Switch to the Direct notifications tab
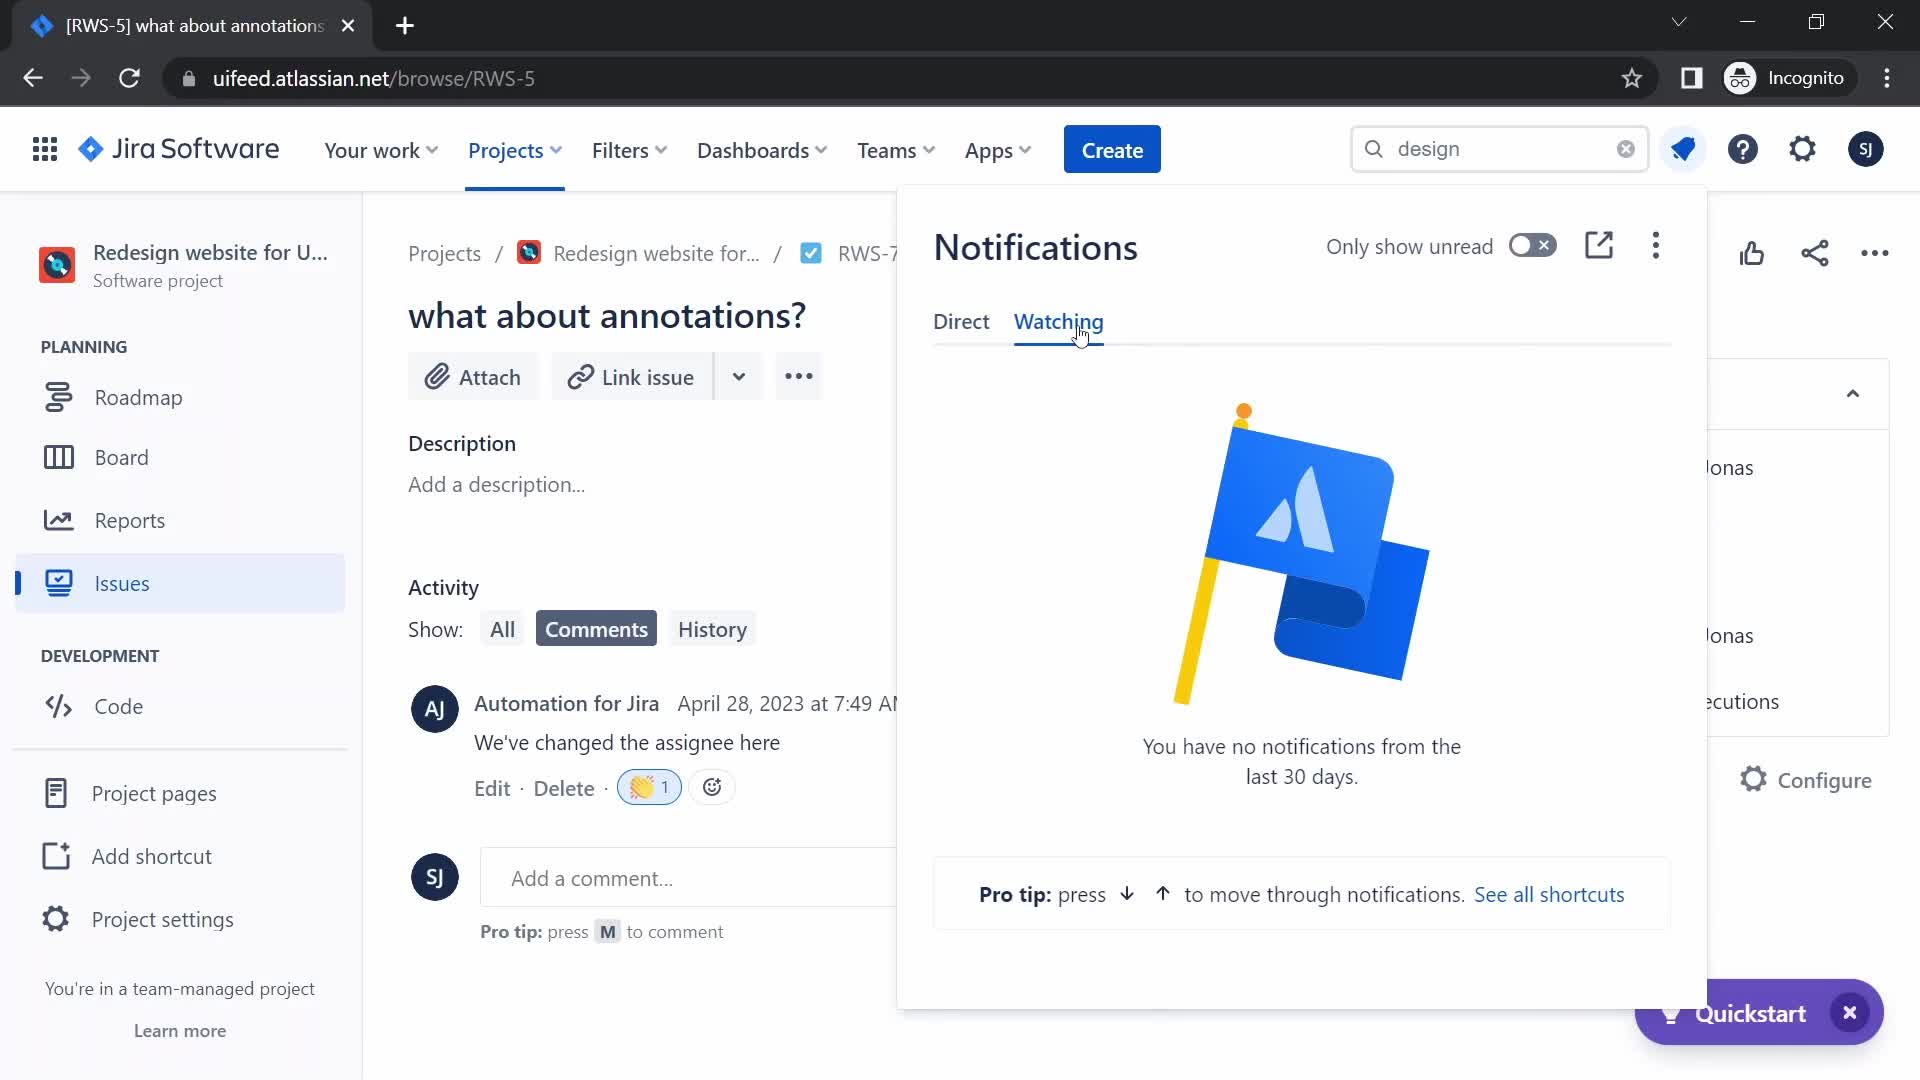This screenshot has width=1920, height=1080. pyautogui.click(x=961, y=322)
